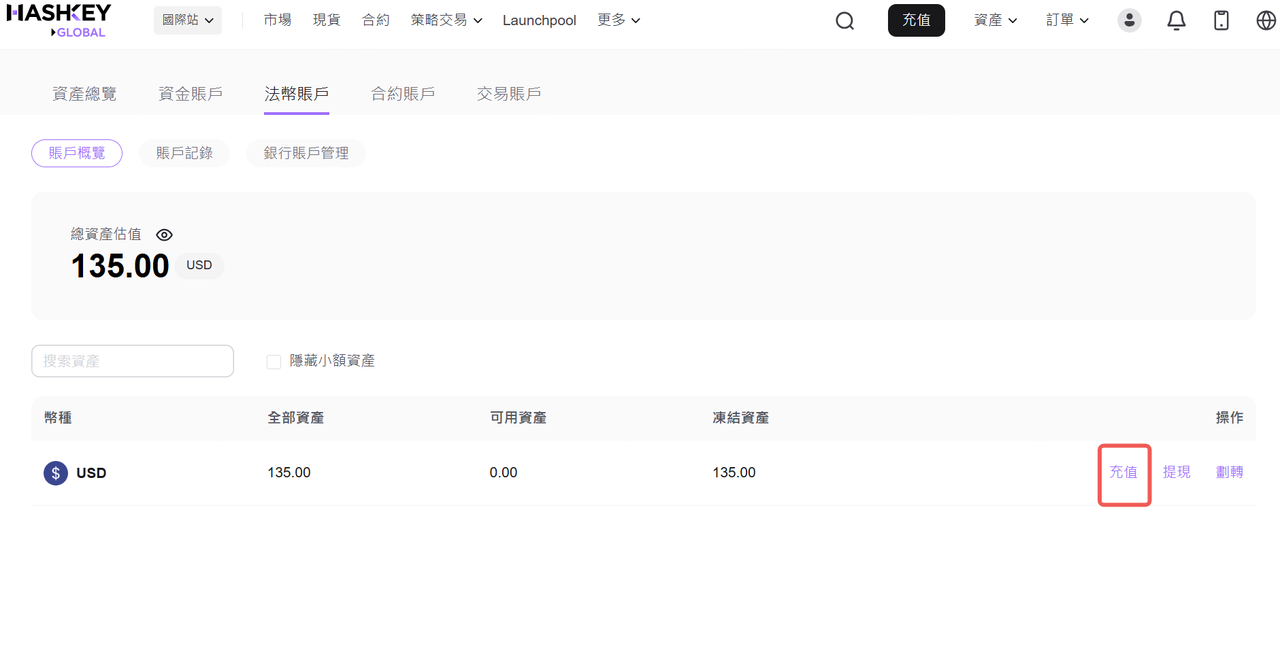Click the USD dollar coin icon
This screenshot has height=650, width=1280.
pyautogui.click(x=55, y=473)
